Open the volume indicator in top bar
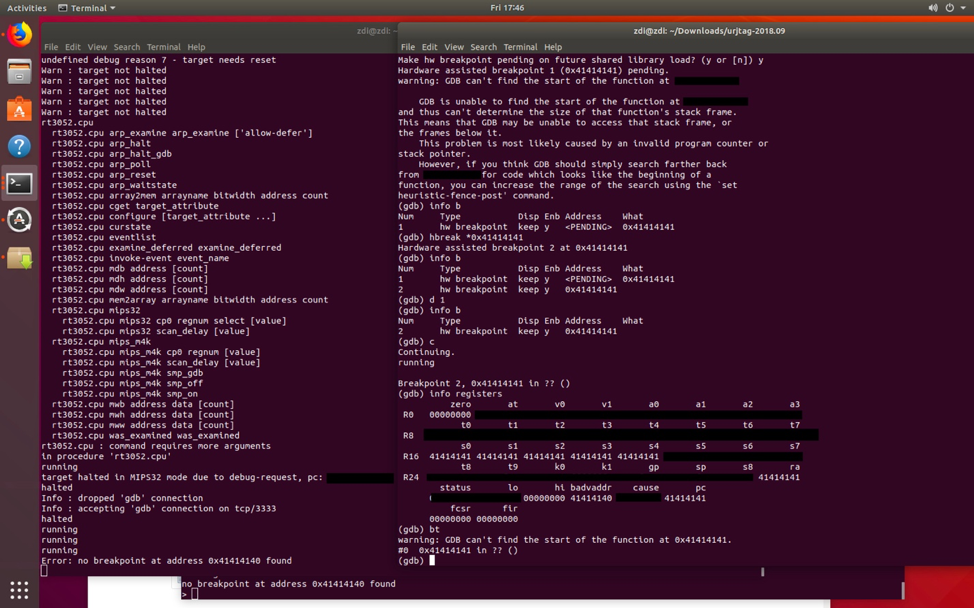Viewport: 974px width, 608px height. (x=932, y=8)
